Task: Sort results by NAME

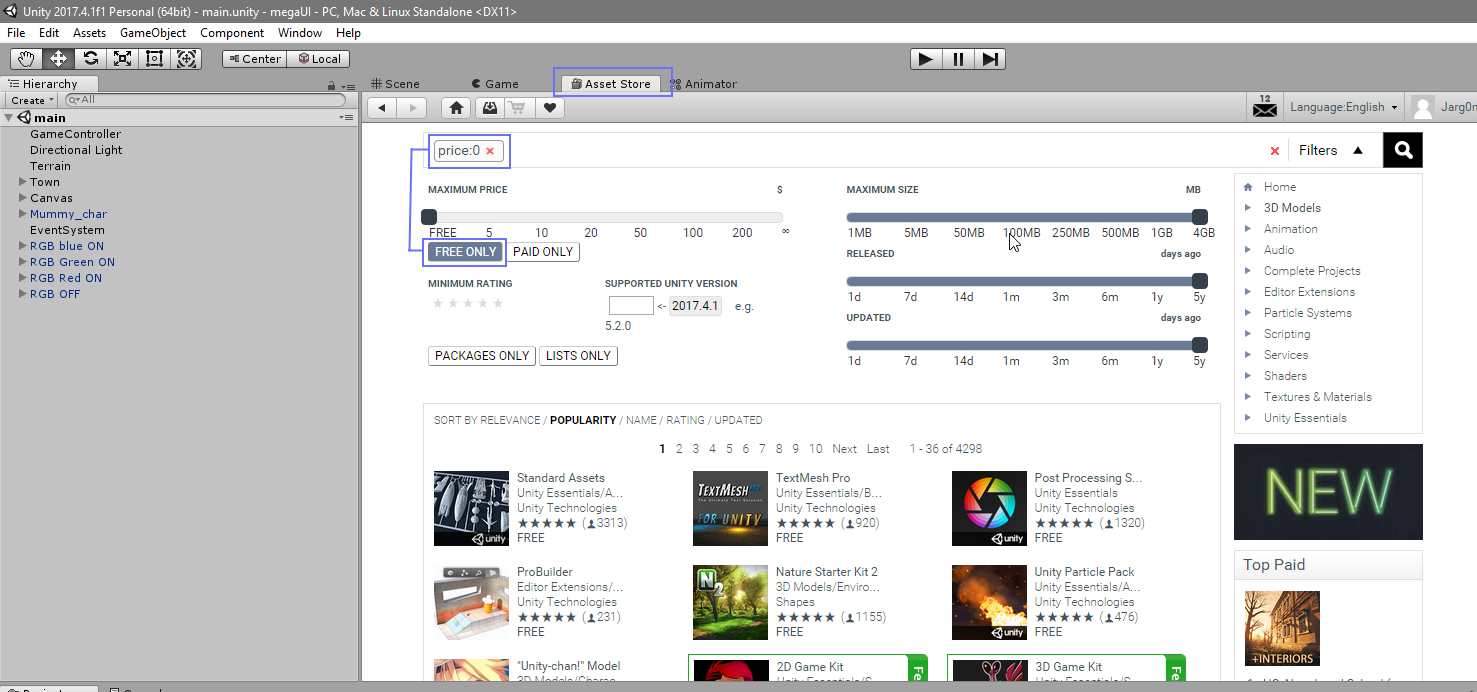Action: [642, 420]
